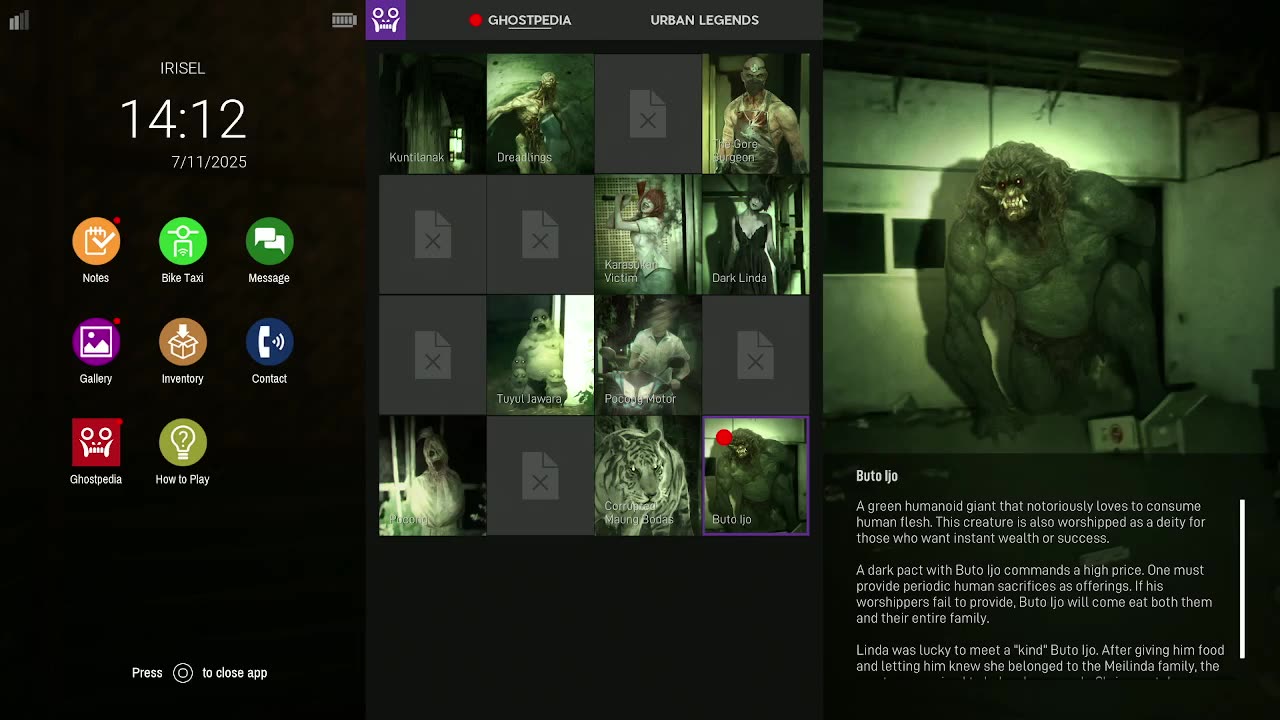Click the large Buto Ijo illustration
The image size is (1280, 720).
[x=1051, y=228]
